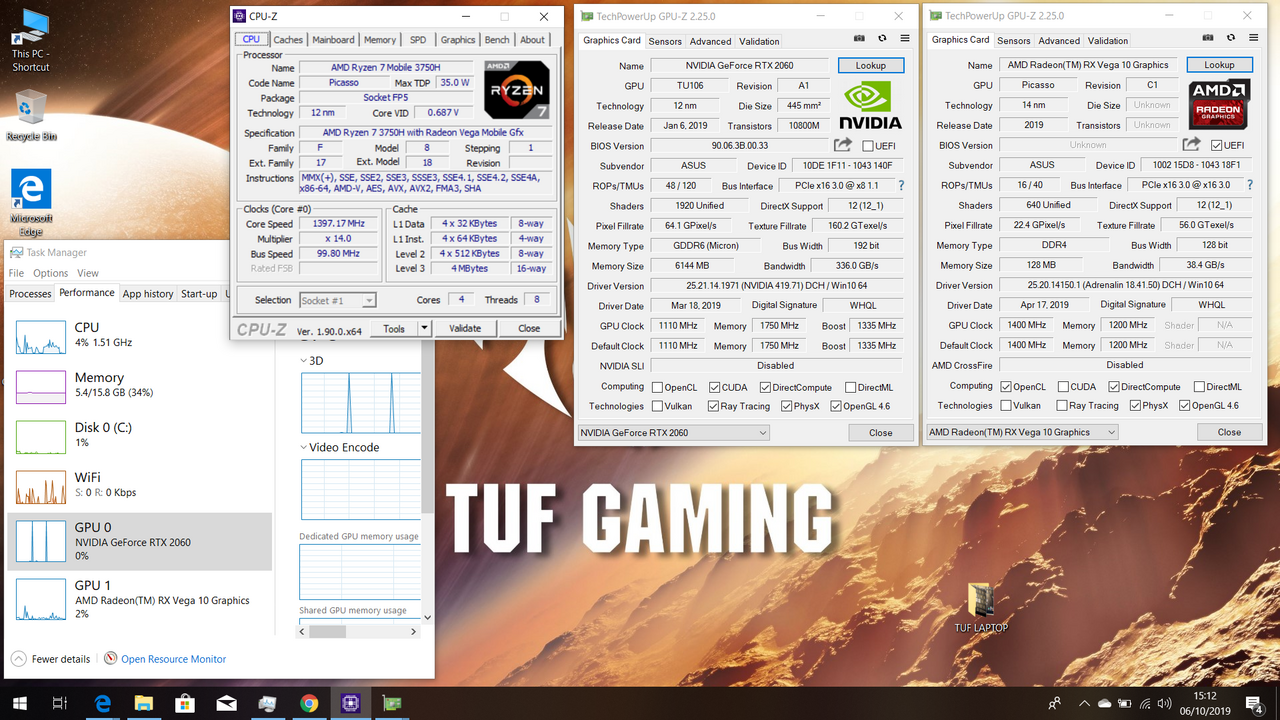Open File Explorer from the taskbar
Screen dimensions: 1280x720
click(143, 703)
